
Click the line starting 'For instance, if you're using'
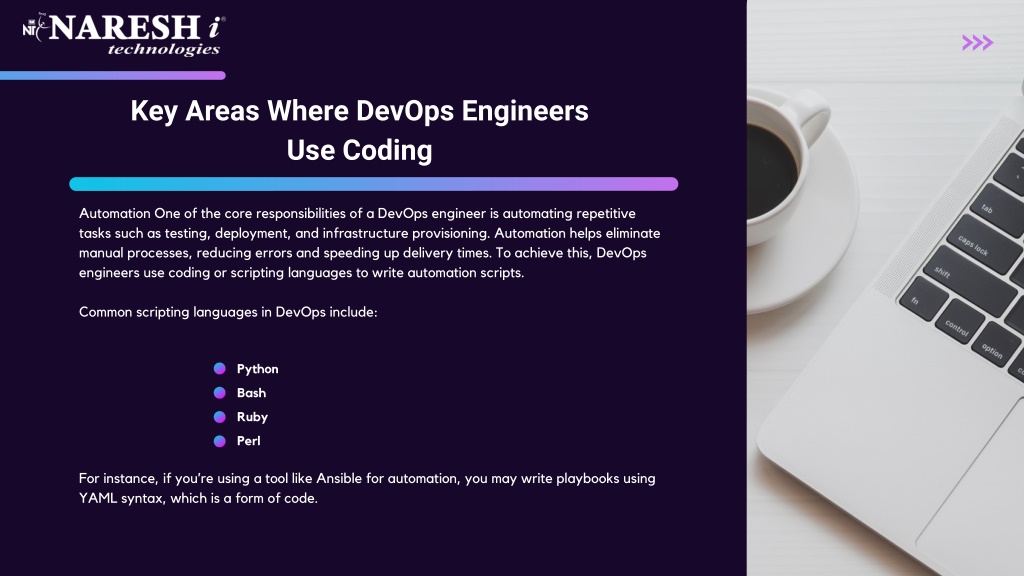367,479
